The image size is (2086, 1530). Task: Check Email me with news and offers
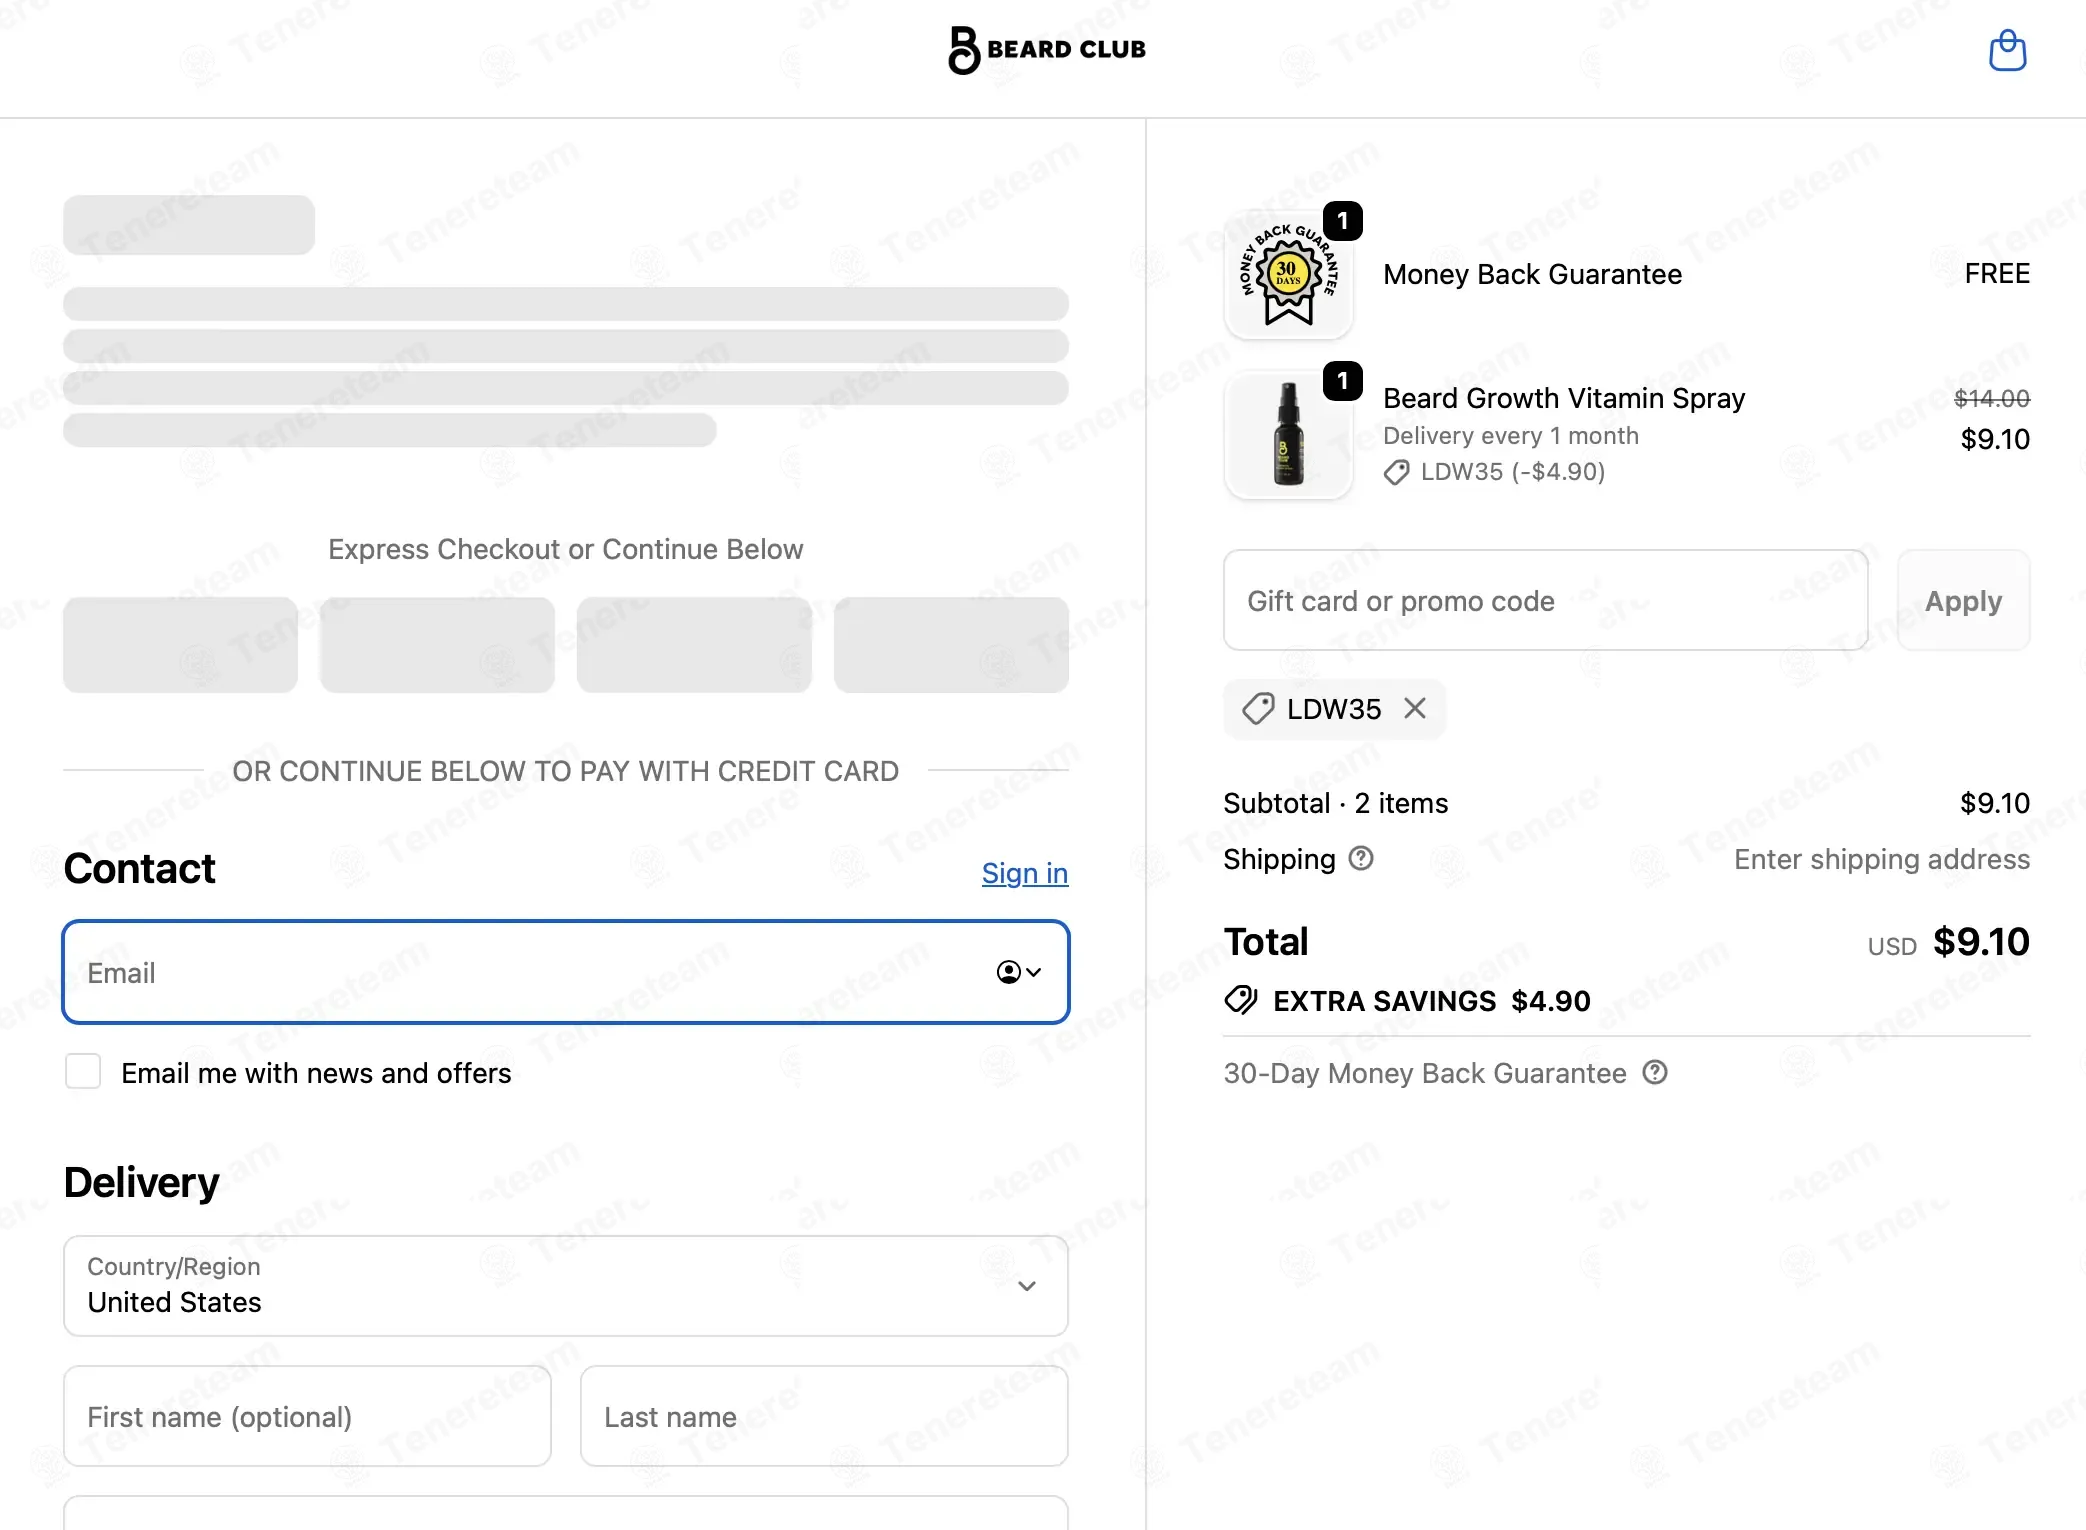tap(83, 1071)
